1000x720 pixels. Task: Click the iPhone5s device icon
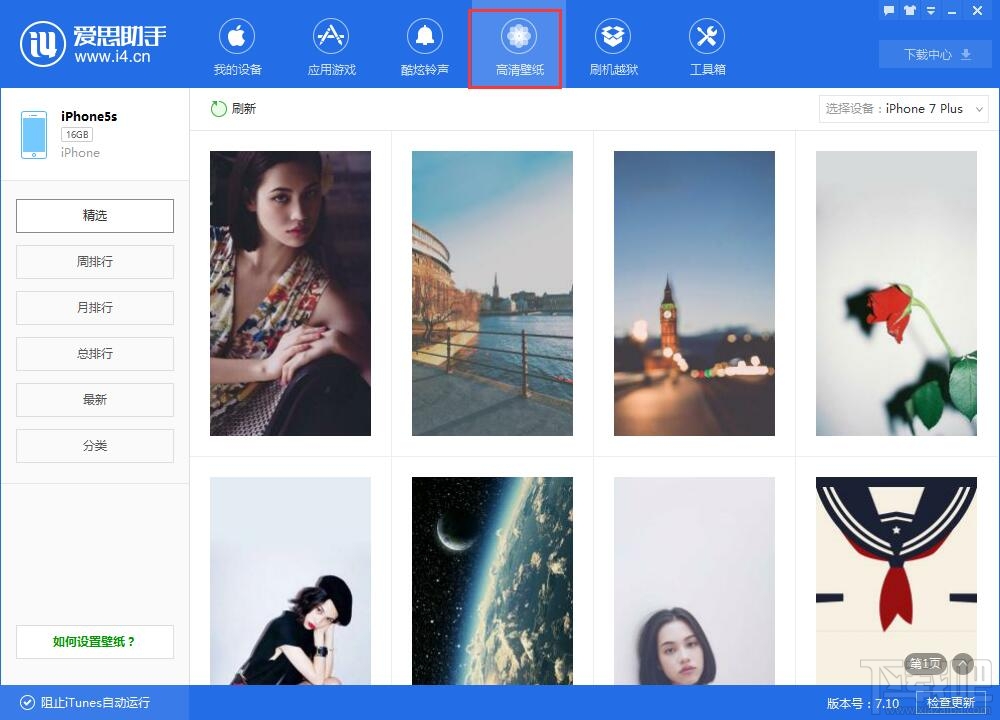point(34,135)
